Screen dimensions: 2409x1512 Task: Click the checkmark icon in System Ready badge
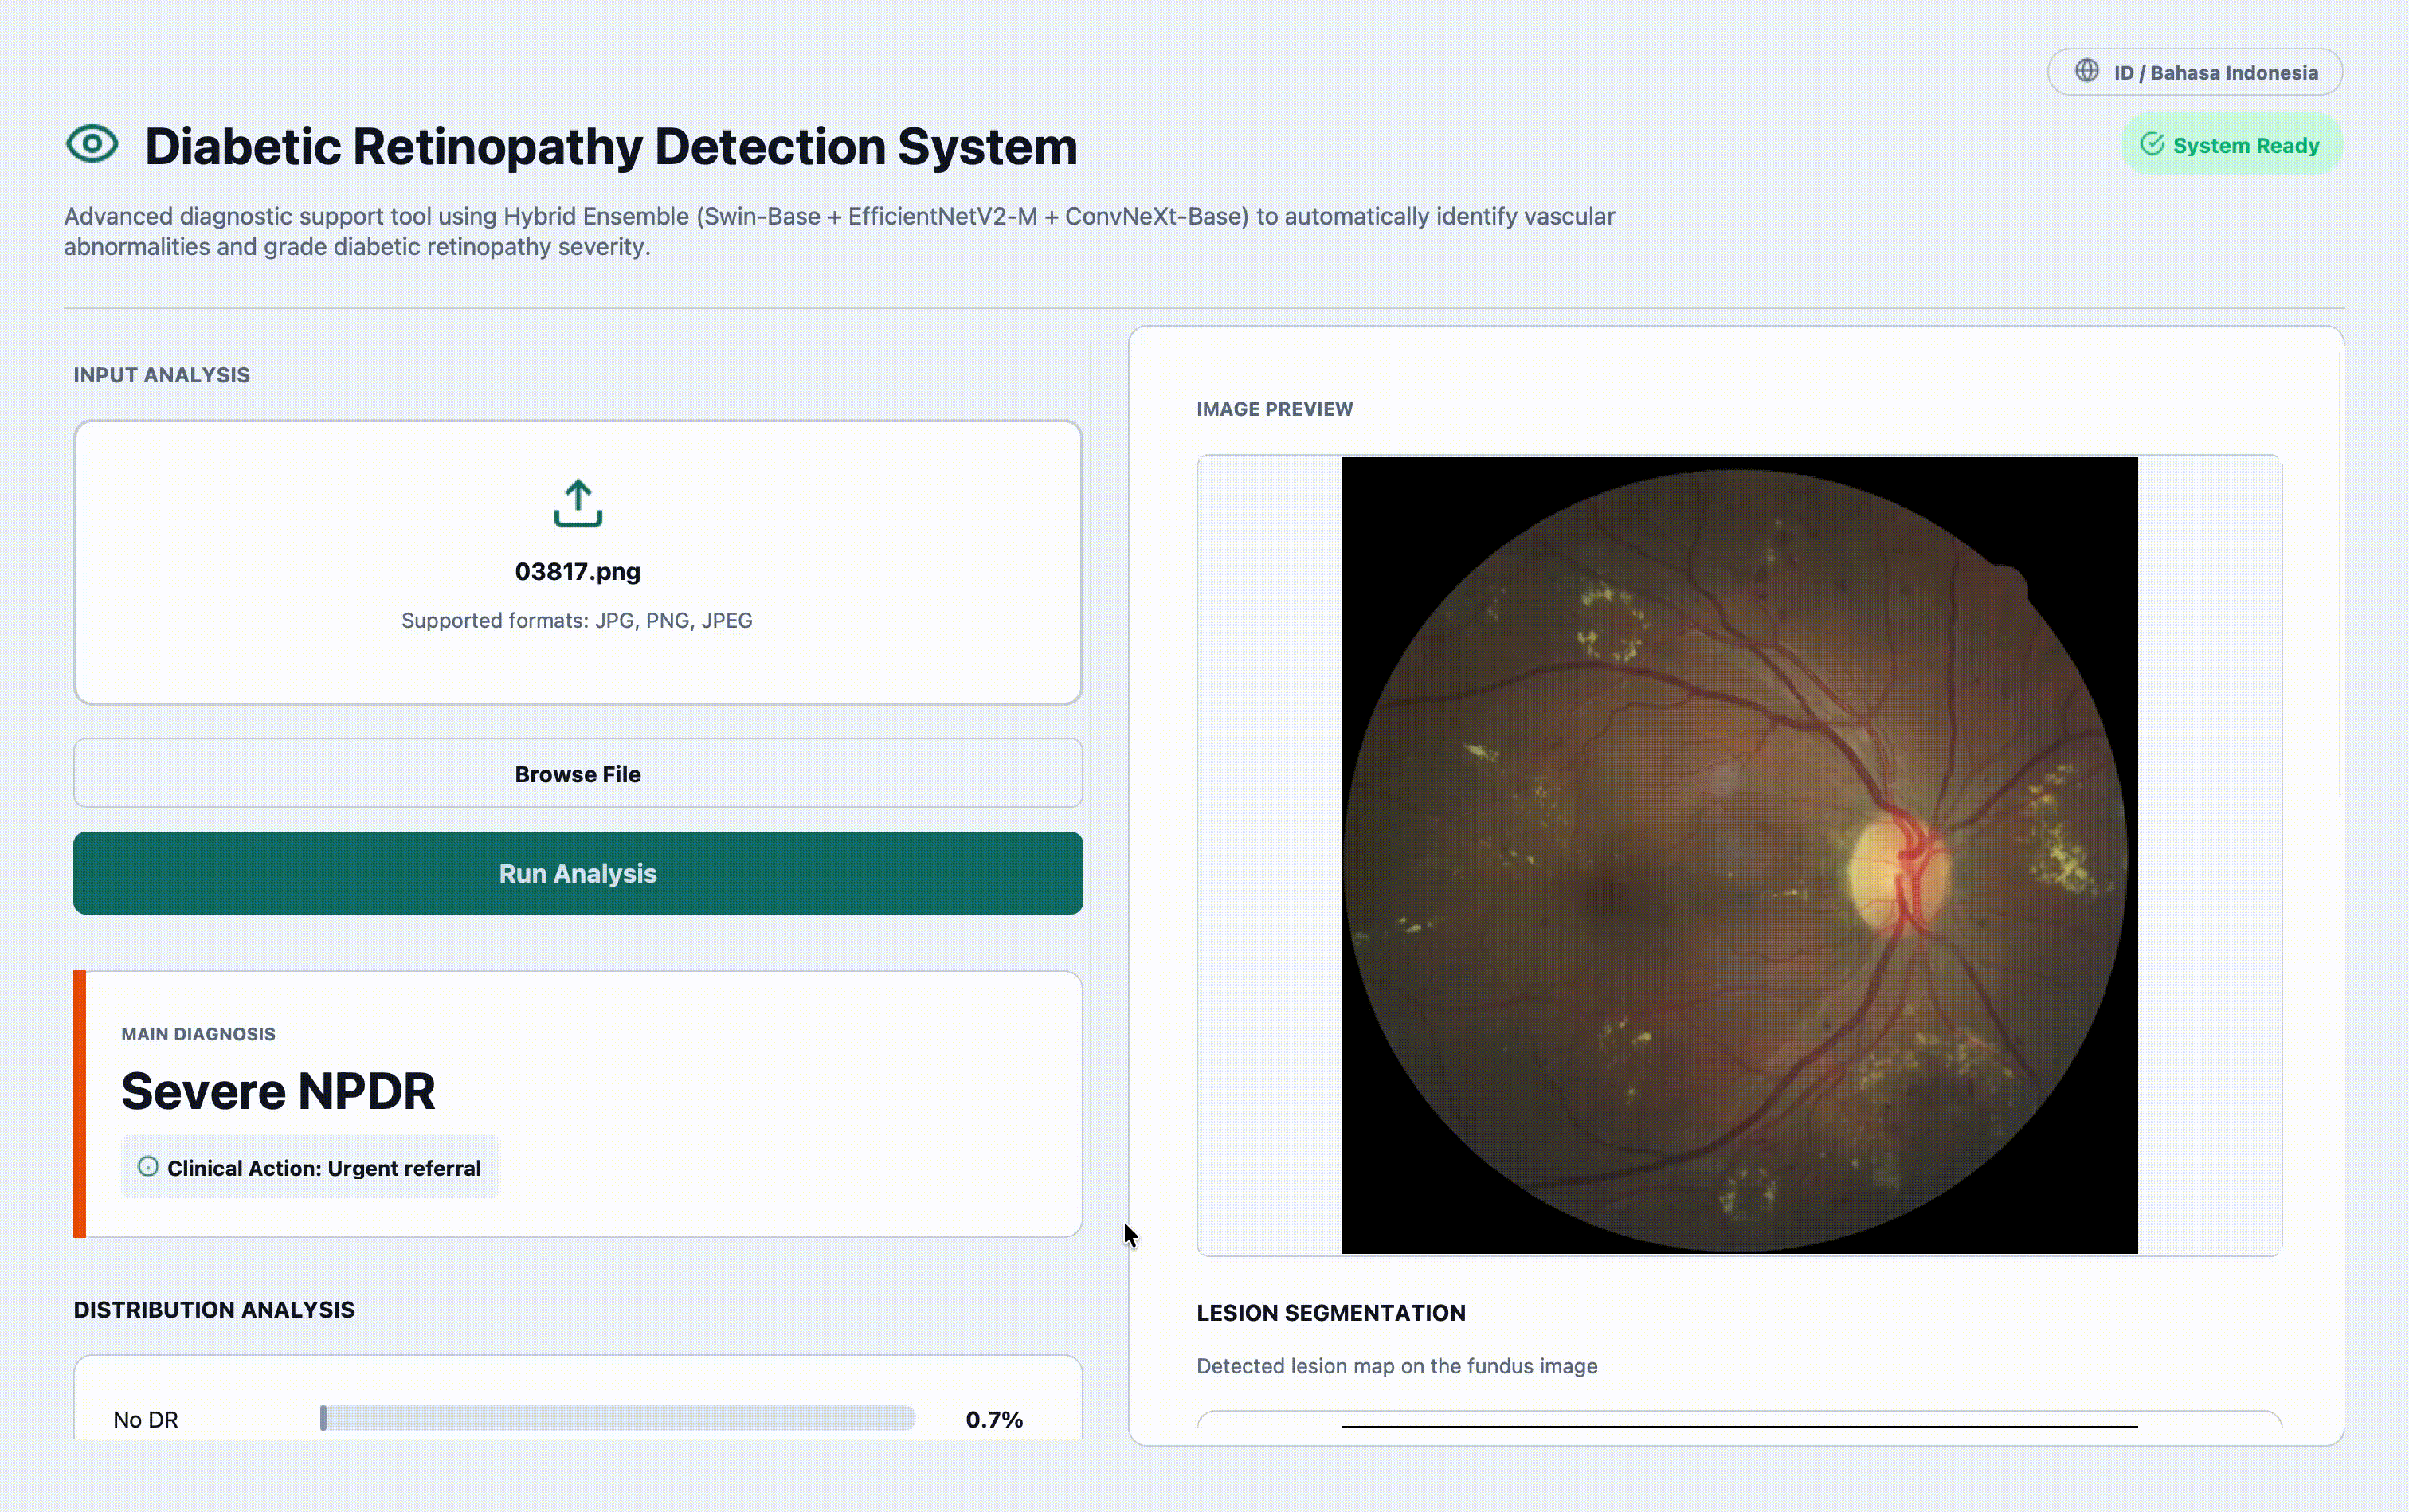(x=2152, y=144)
